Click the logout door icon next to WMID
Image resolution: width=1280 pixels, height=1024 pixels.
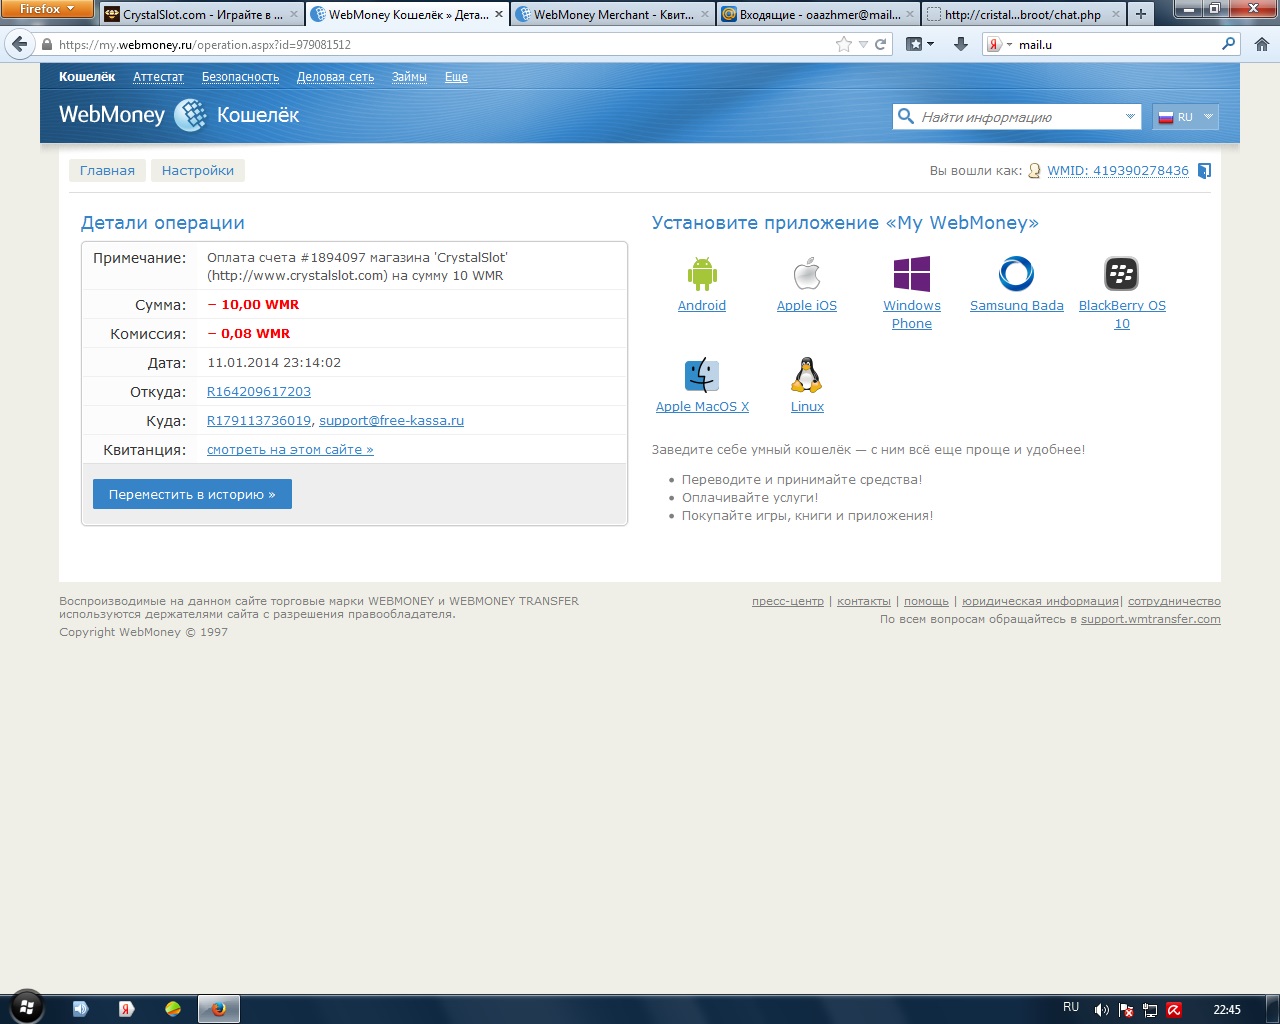click(x=1204, y=171)
